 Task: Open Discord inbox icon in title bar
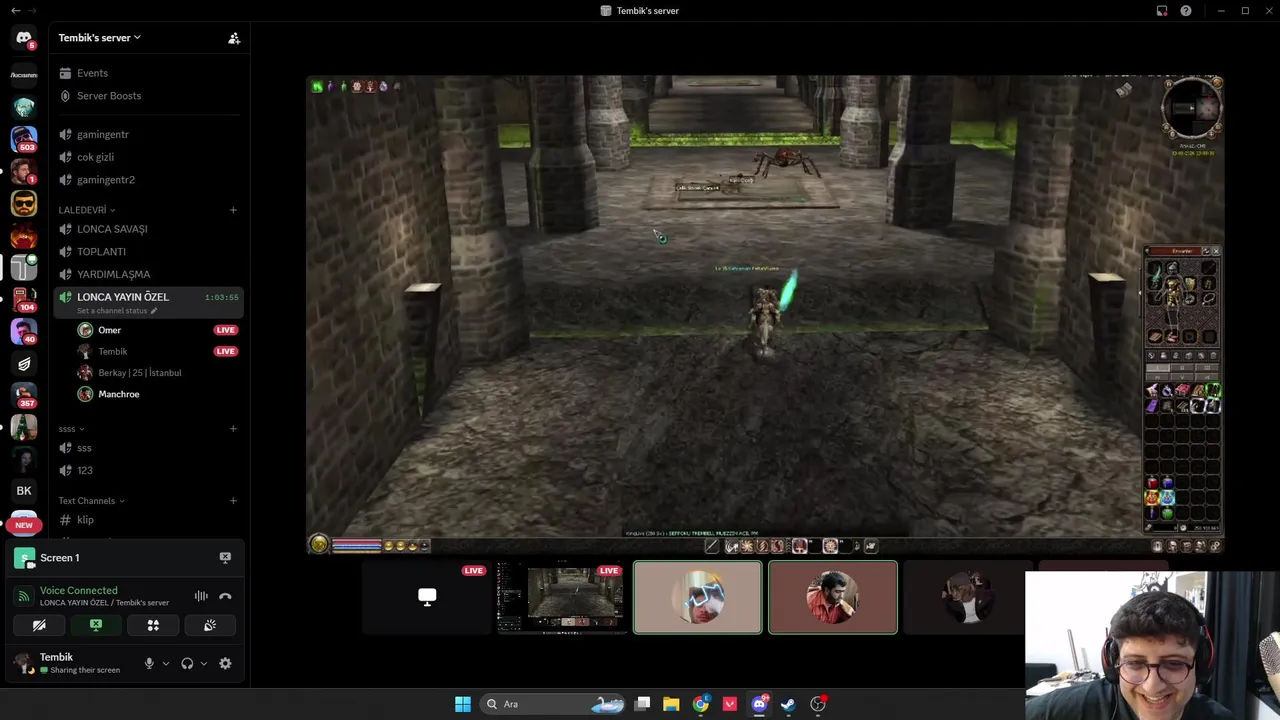(x=1162, y=11)
